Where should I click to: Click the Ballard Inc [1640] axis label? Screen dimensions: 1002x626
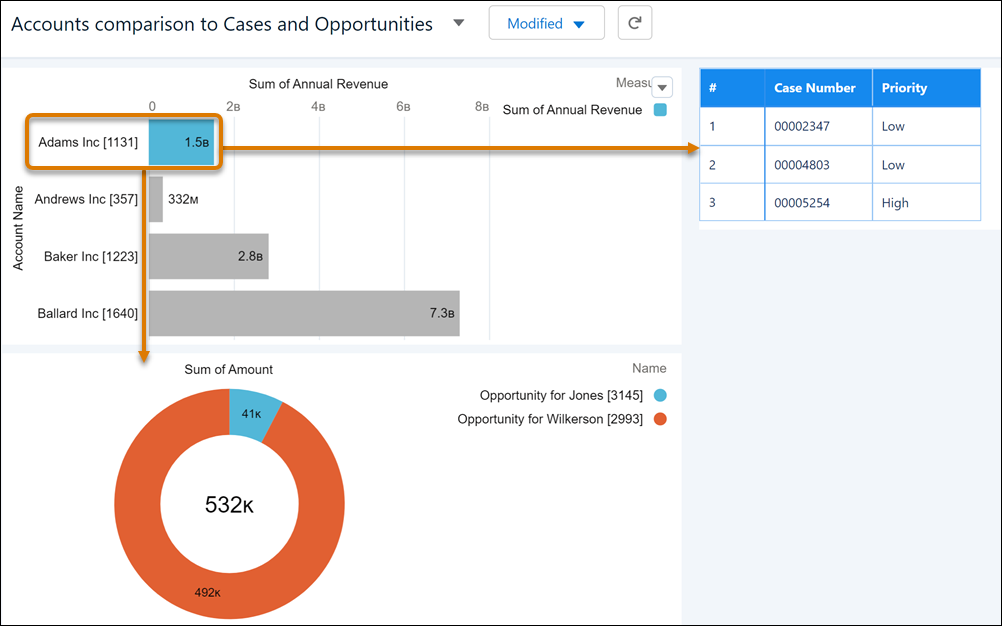point(88,313)
